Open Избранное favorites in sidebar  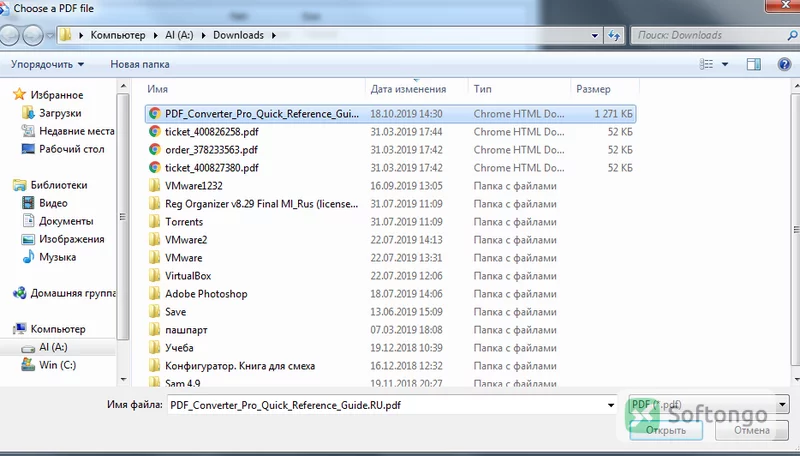coord(57,95)
